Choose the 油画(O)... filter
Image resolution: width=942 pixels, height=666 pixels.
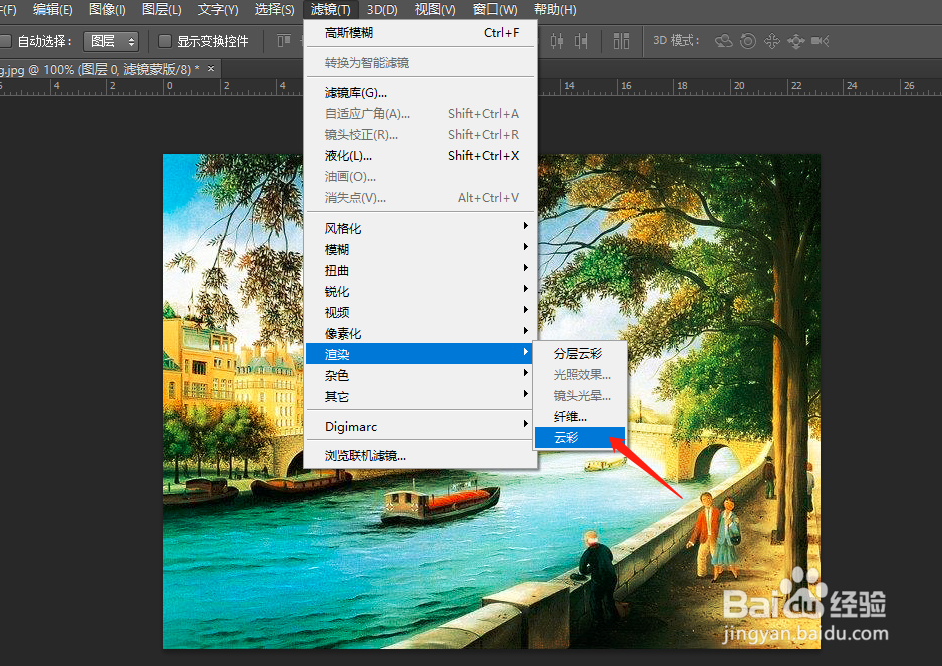pyautogui.click(x=420, y=177)
